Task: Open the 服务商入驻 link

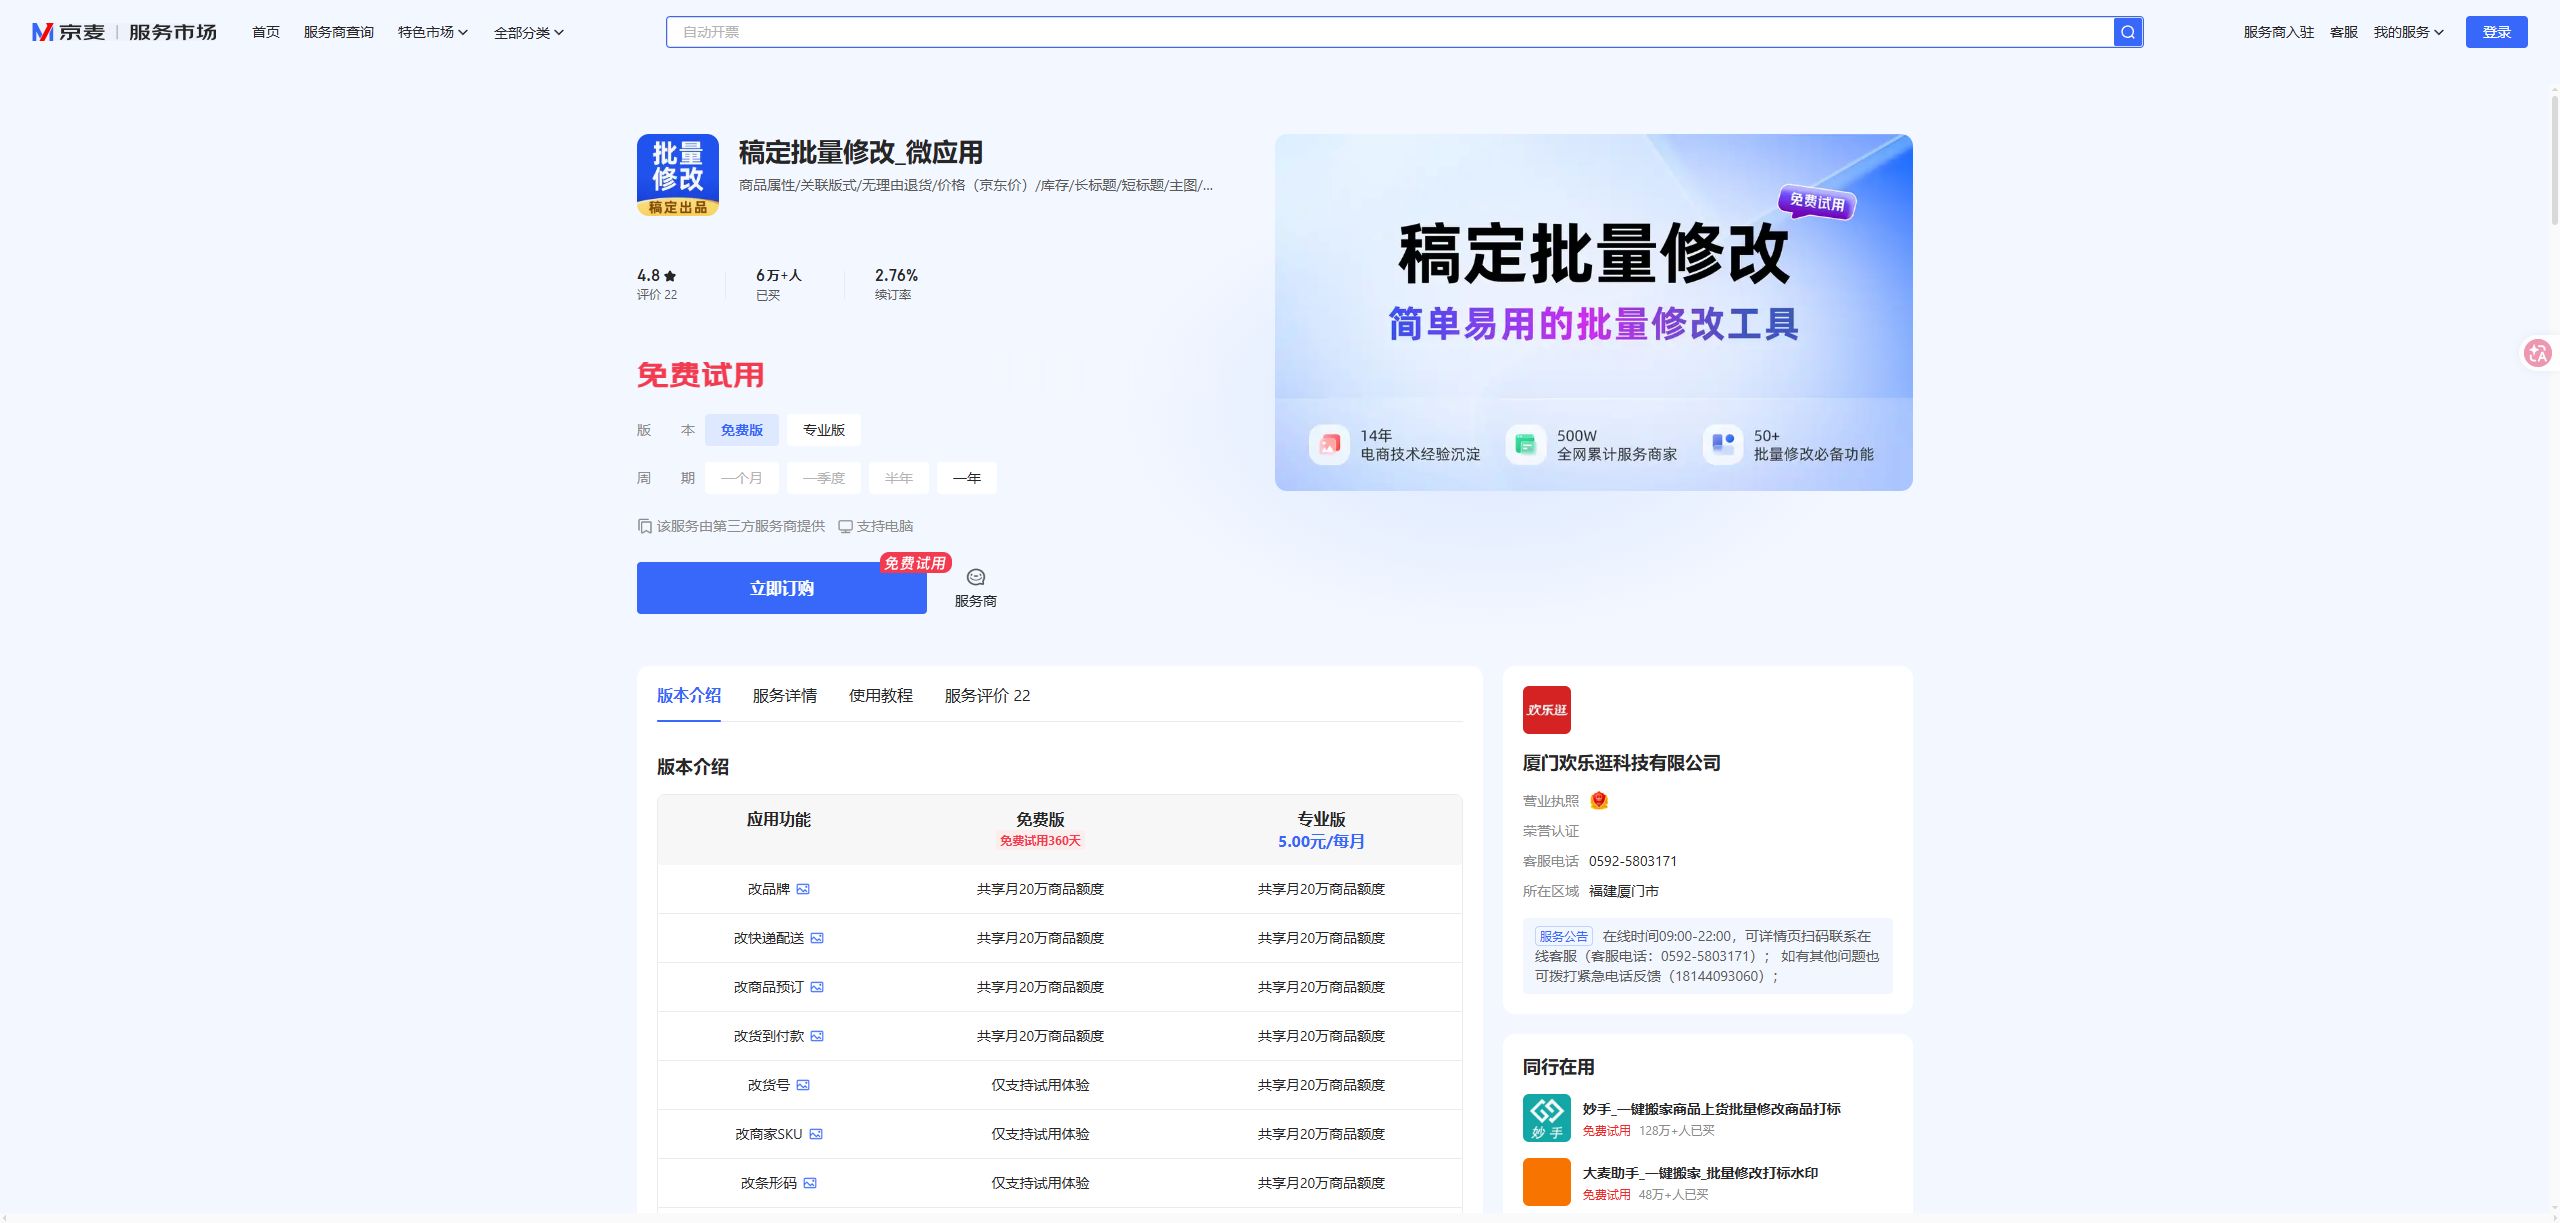Action: pos(2279,32)
